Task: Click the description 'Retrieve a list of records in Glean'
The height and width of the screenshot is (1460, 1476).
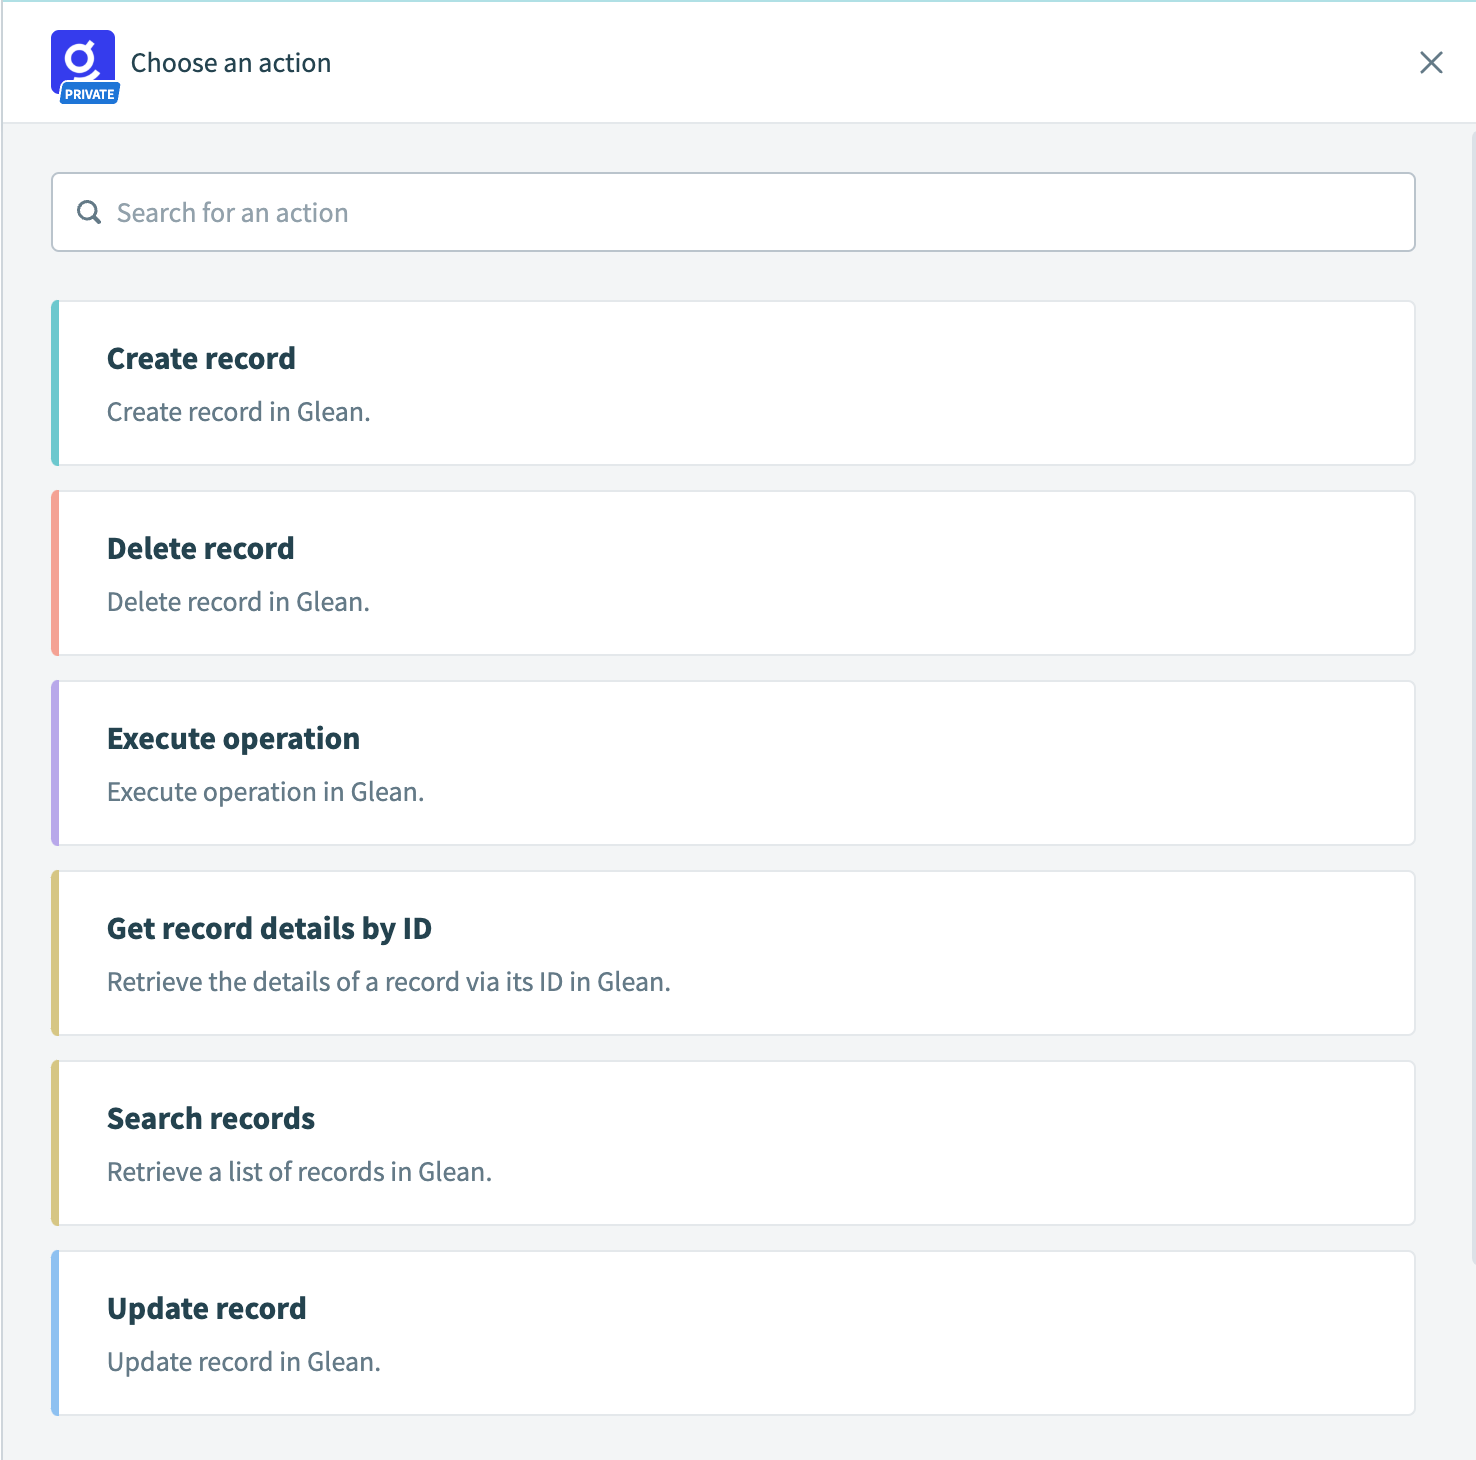Action: [x=299, y=1172]
